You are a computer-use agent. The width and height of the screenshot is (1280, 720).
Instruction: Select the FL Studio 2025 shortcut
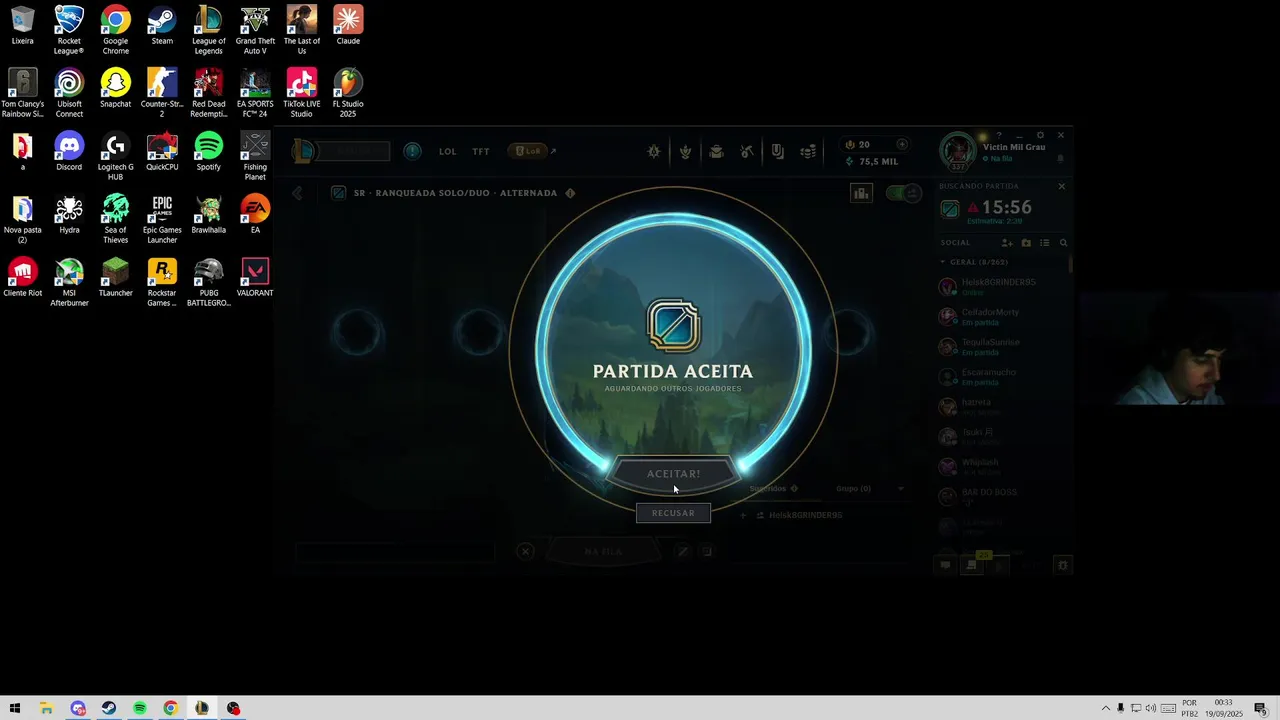point(348,93)
